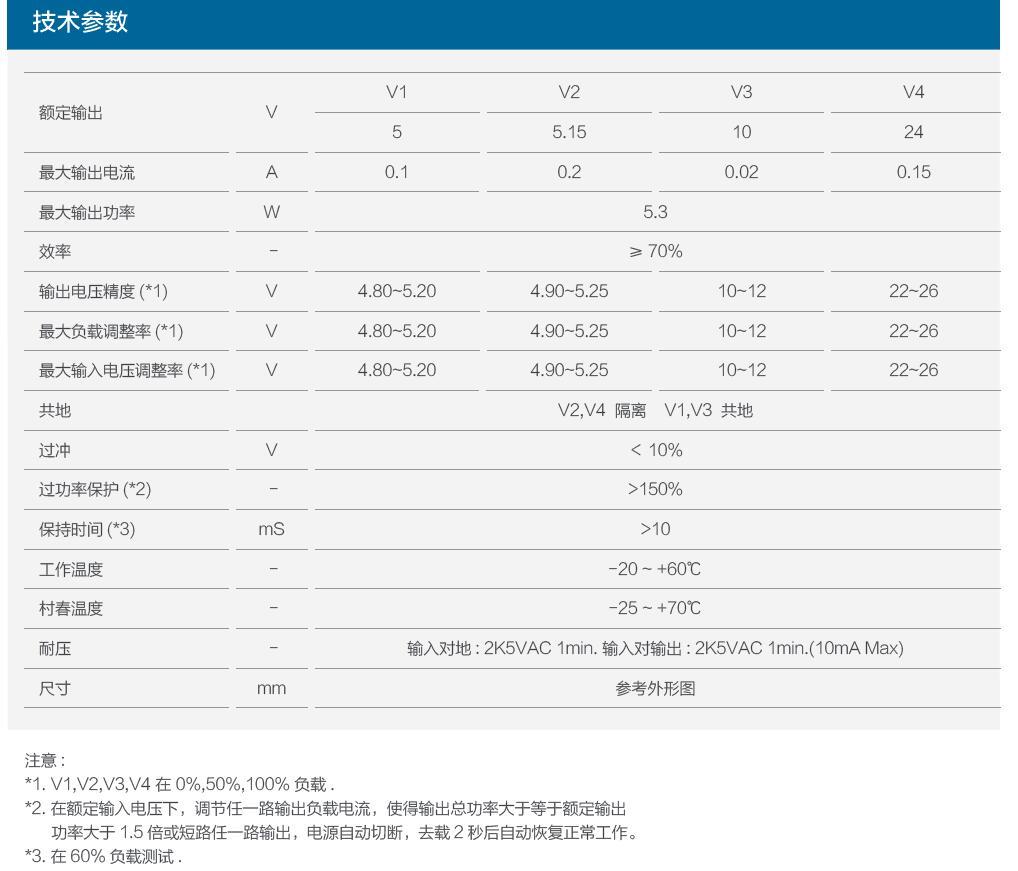Click the 过功率保护 (*2) label
Image resolution: width=1018 pixels, height=871 pixels.
(95, 489)
